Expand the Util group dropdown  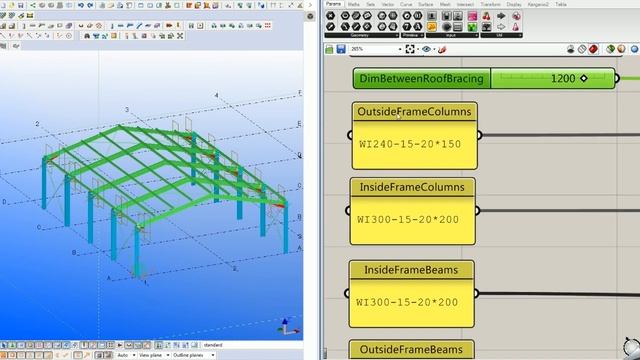click(520, 36)
